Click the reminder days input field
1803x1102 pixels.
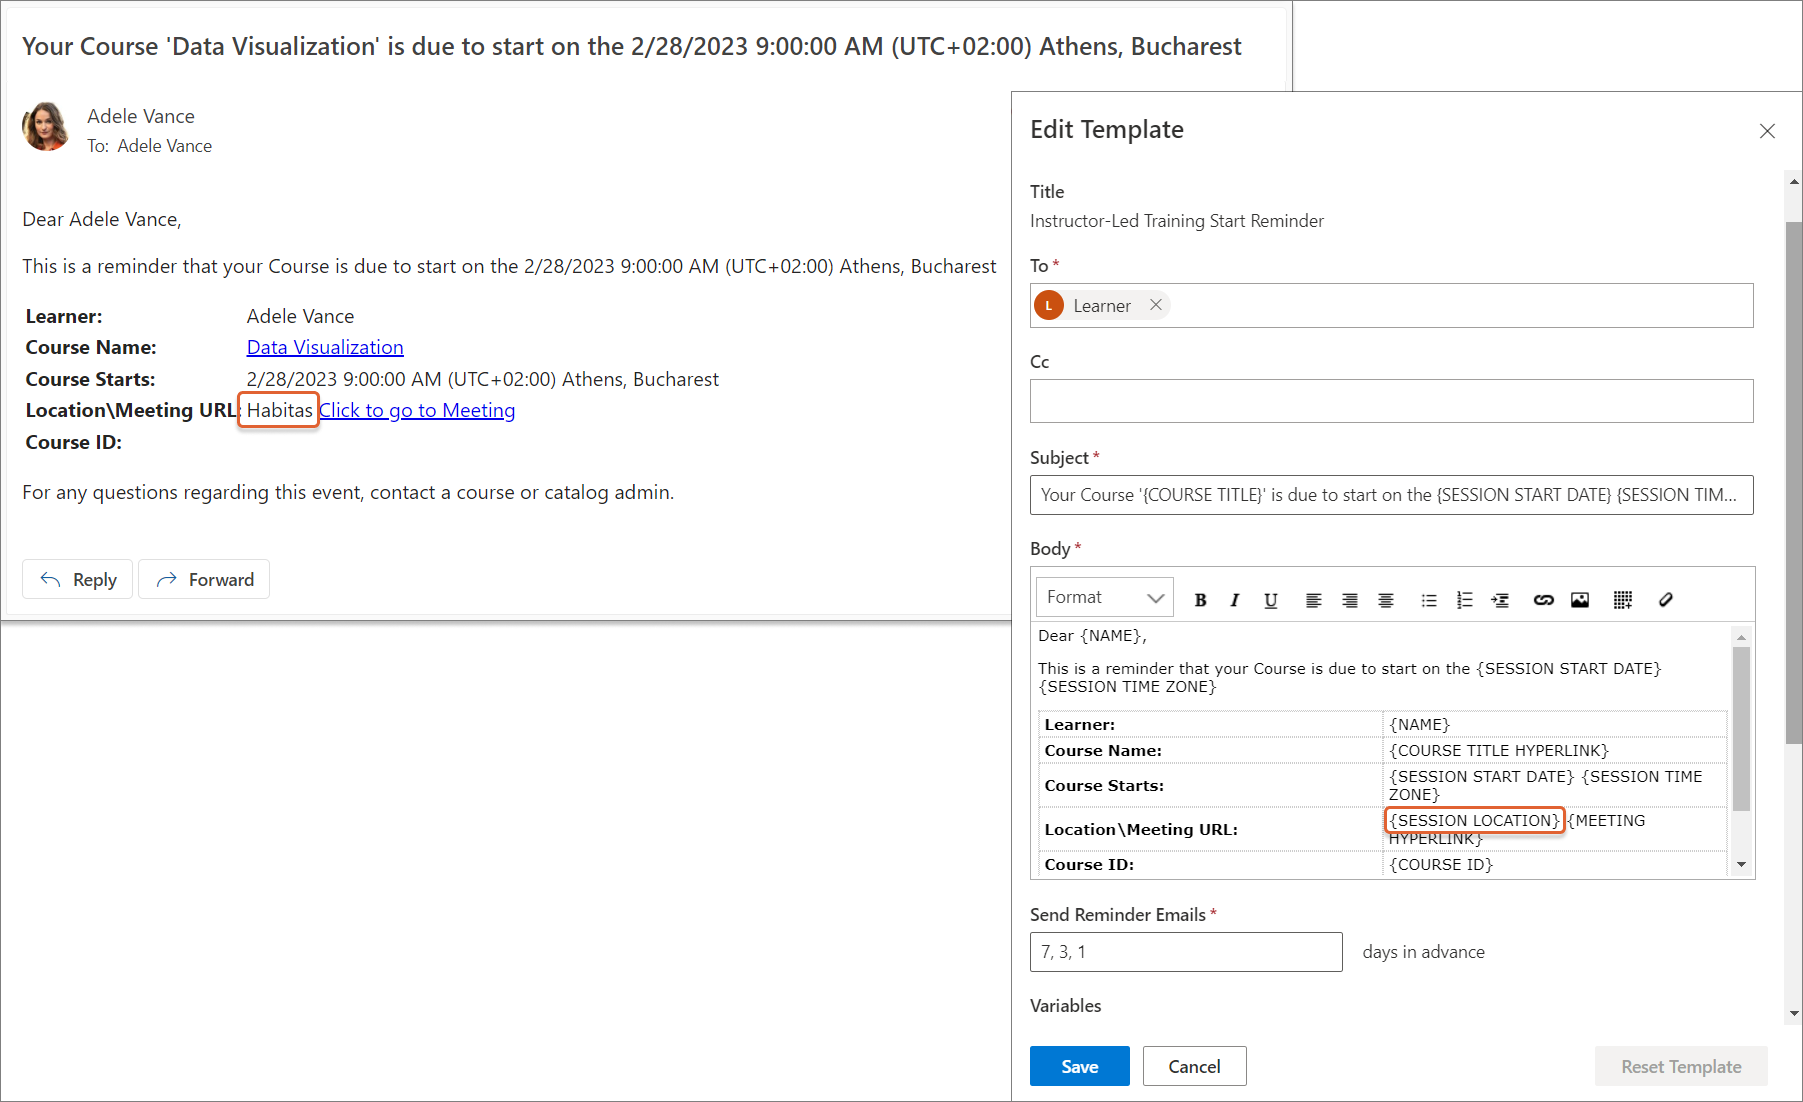(x=1185, y=952)
